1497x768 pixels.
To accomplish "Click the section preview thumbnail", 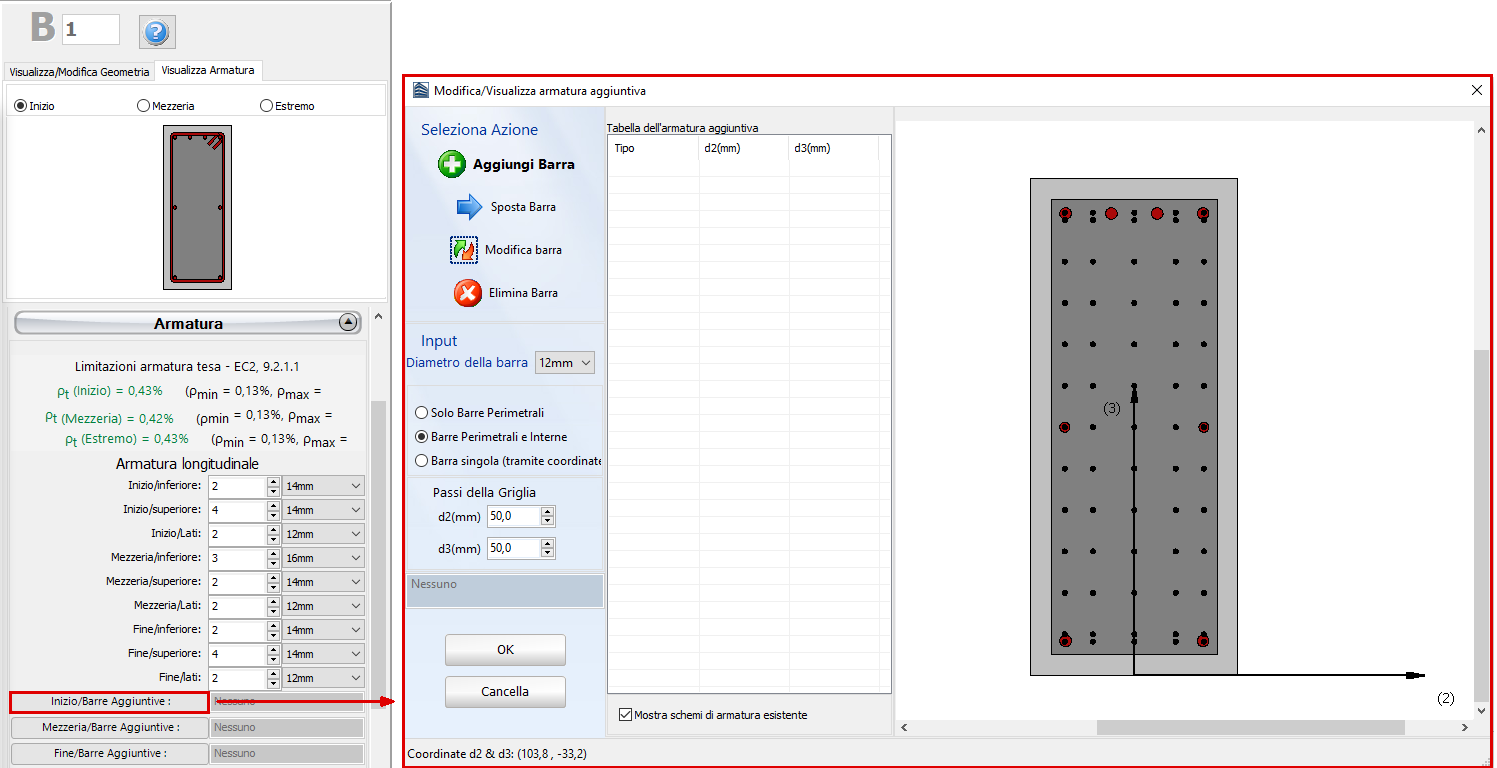I will point(197,207).
